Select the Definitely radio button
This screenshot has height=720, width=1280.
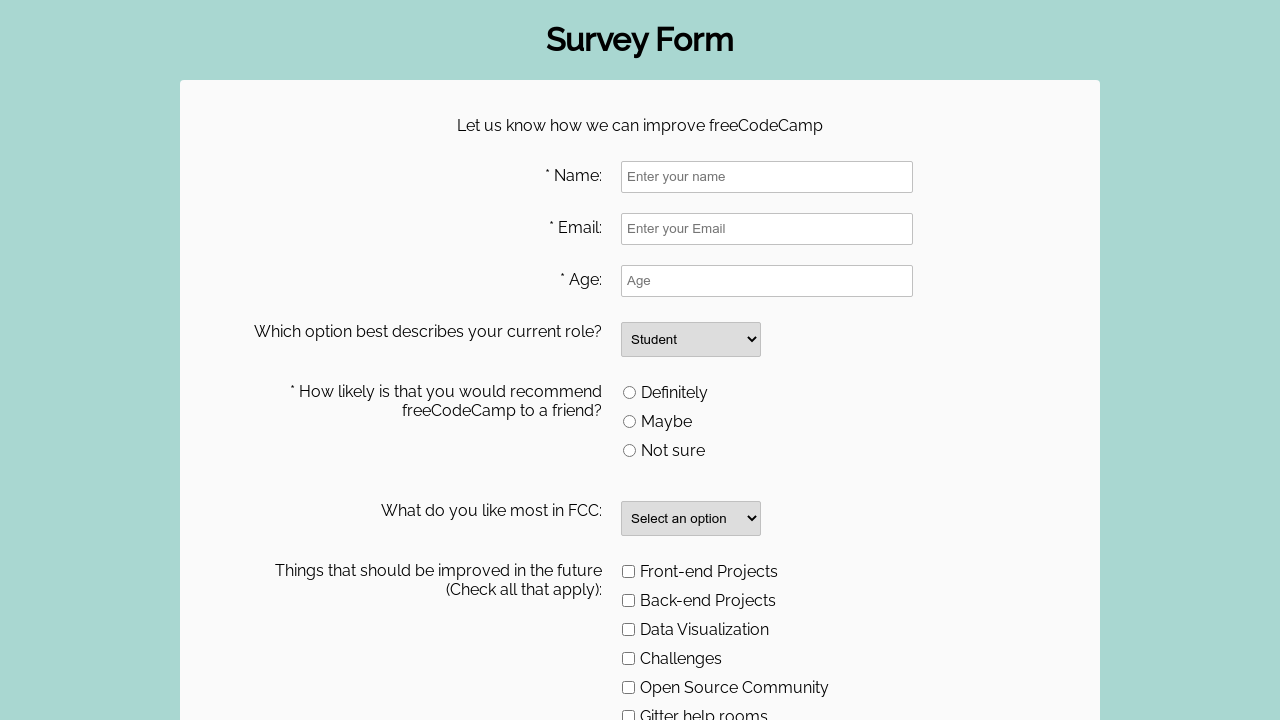pos(629,393)
